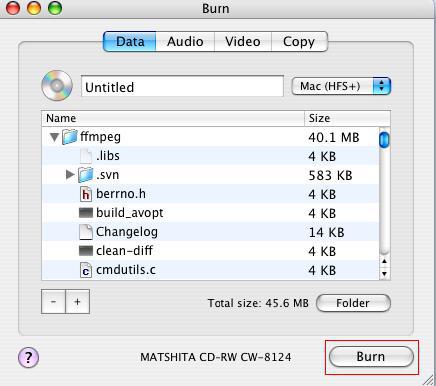The image size is (436, 386).
Task: Click the CD disc icon
Action: [57, 86]
